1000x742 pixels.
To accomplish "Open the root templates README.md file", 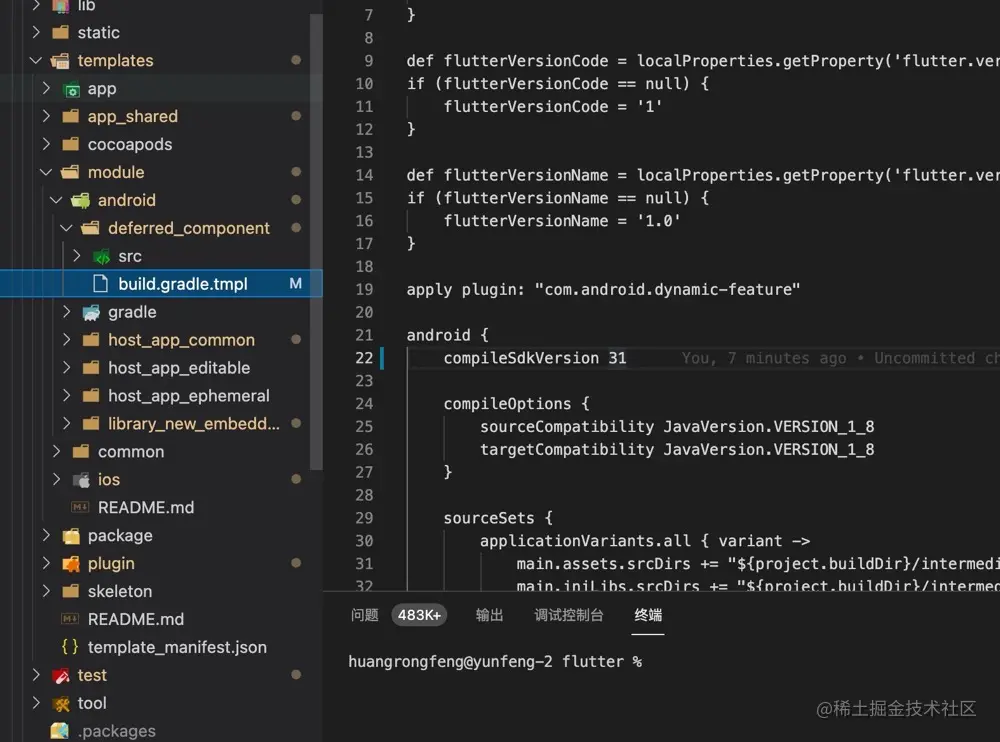I will point(136,620).
